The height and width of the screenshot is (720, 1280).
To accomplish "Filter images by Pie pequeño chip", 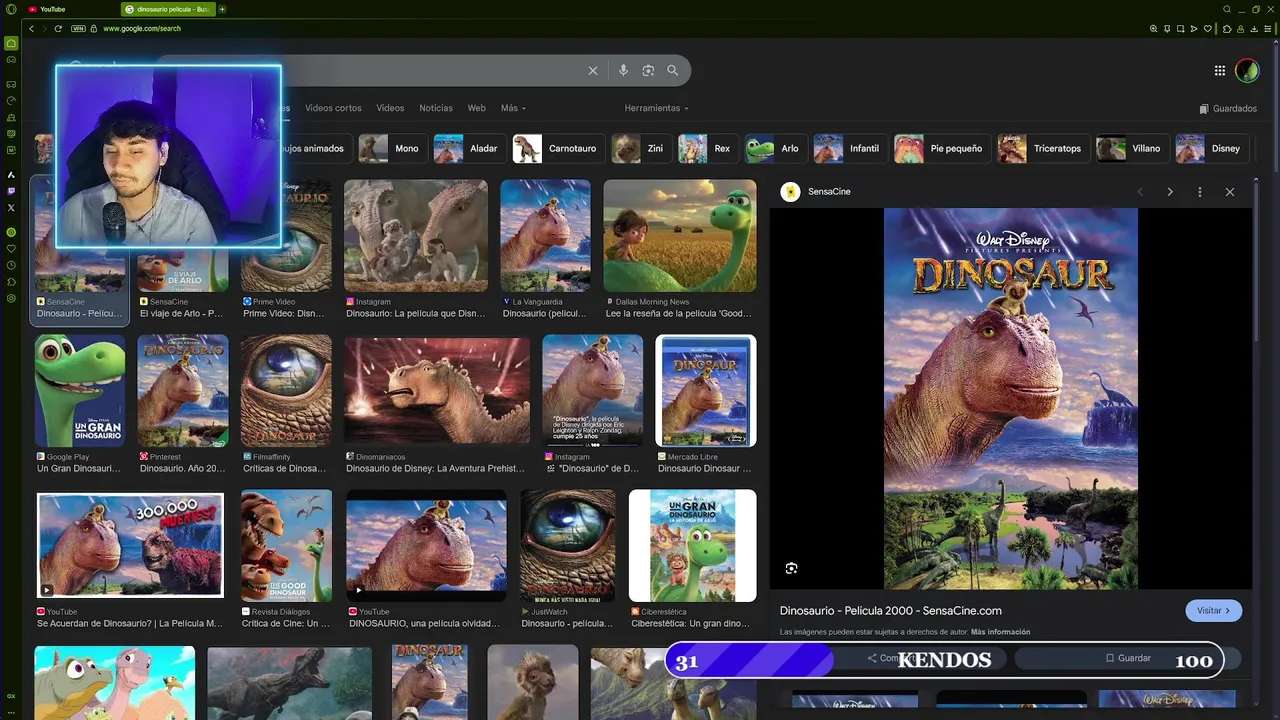I will tap(941, 148).
